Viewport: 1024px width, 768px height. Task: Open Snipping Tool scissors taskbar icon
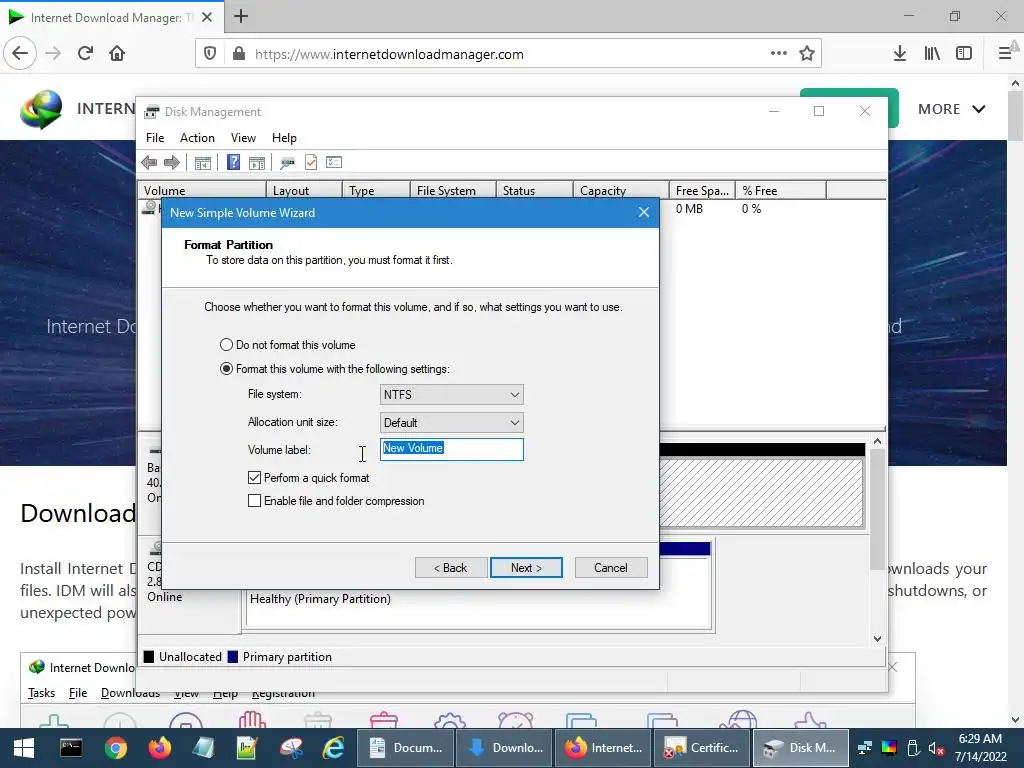pos(291,748)
